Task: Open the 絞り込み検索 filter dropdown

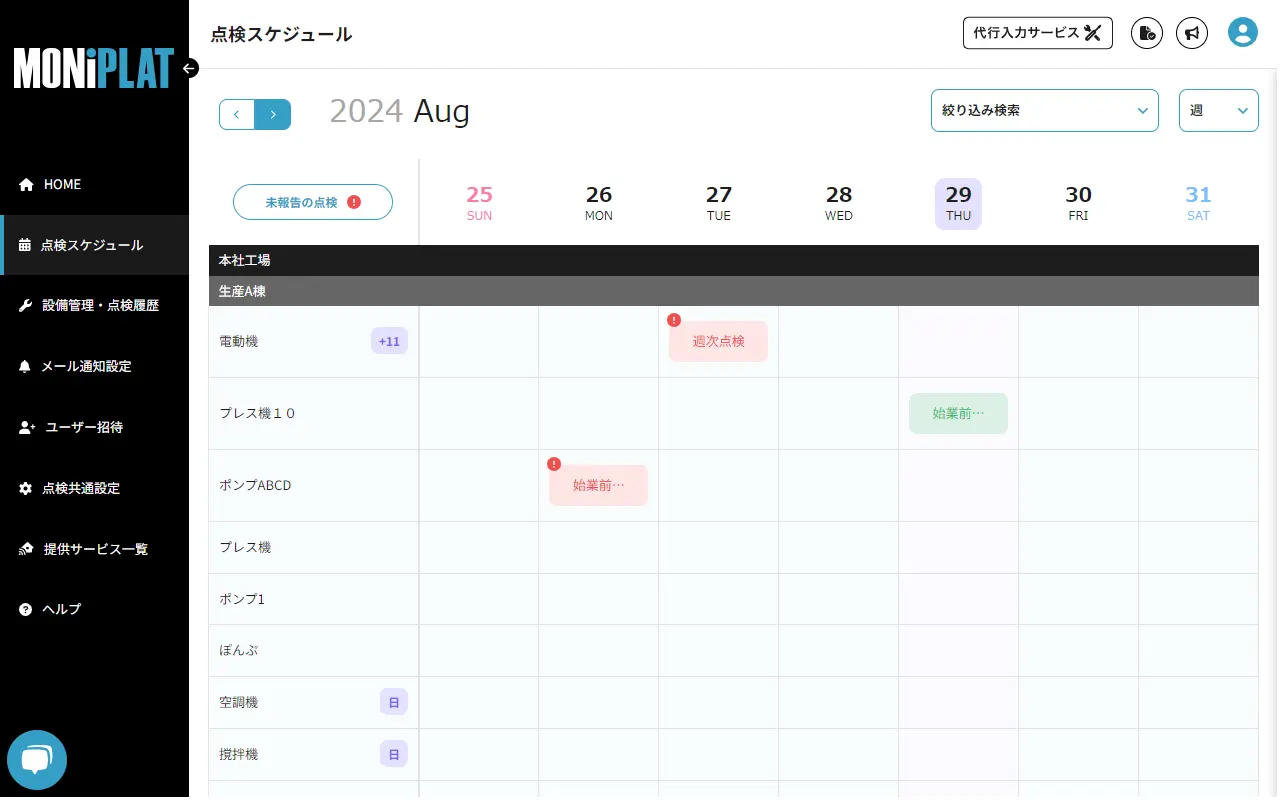Action: [1044, 110]
